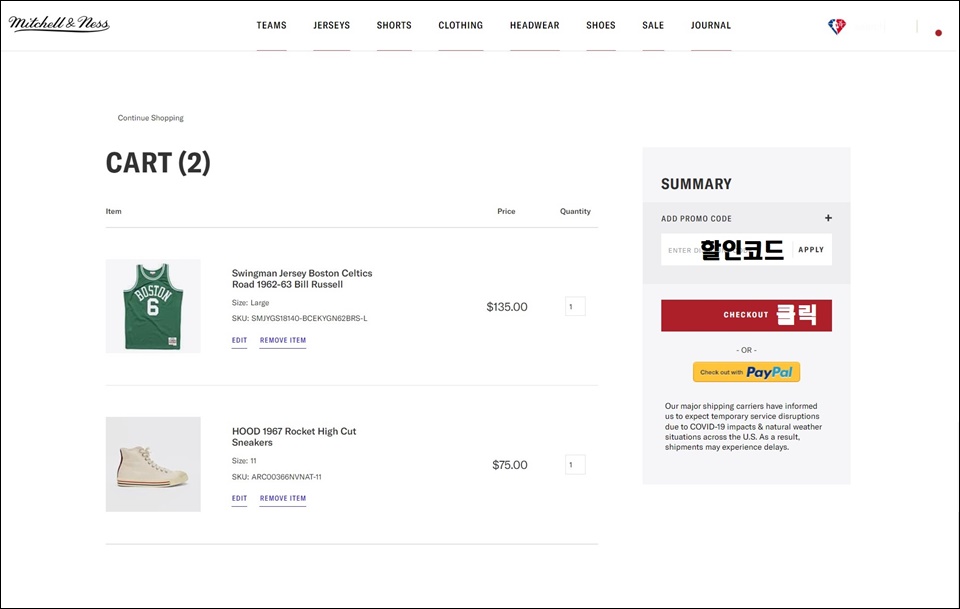This screenshot has width=960, height=609.
Task: Open the JOURNAL page
Action: [x=711, y=25]
